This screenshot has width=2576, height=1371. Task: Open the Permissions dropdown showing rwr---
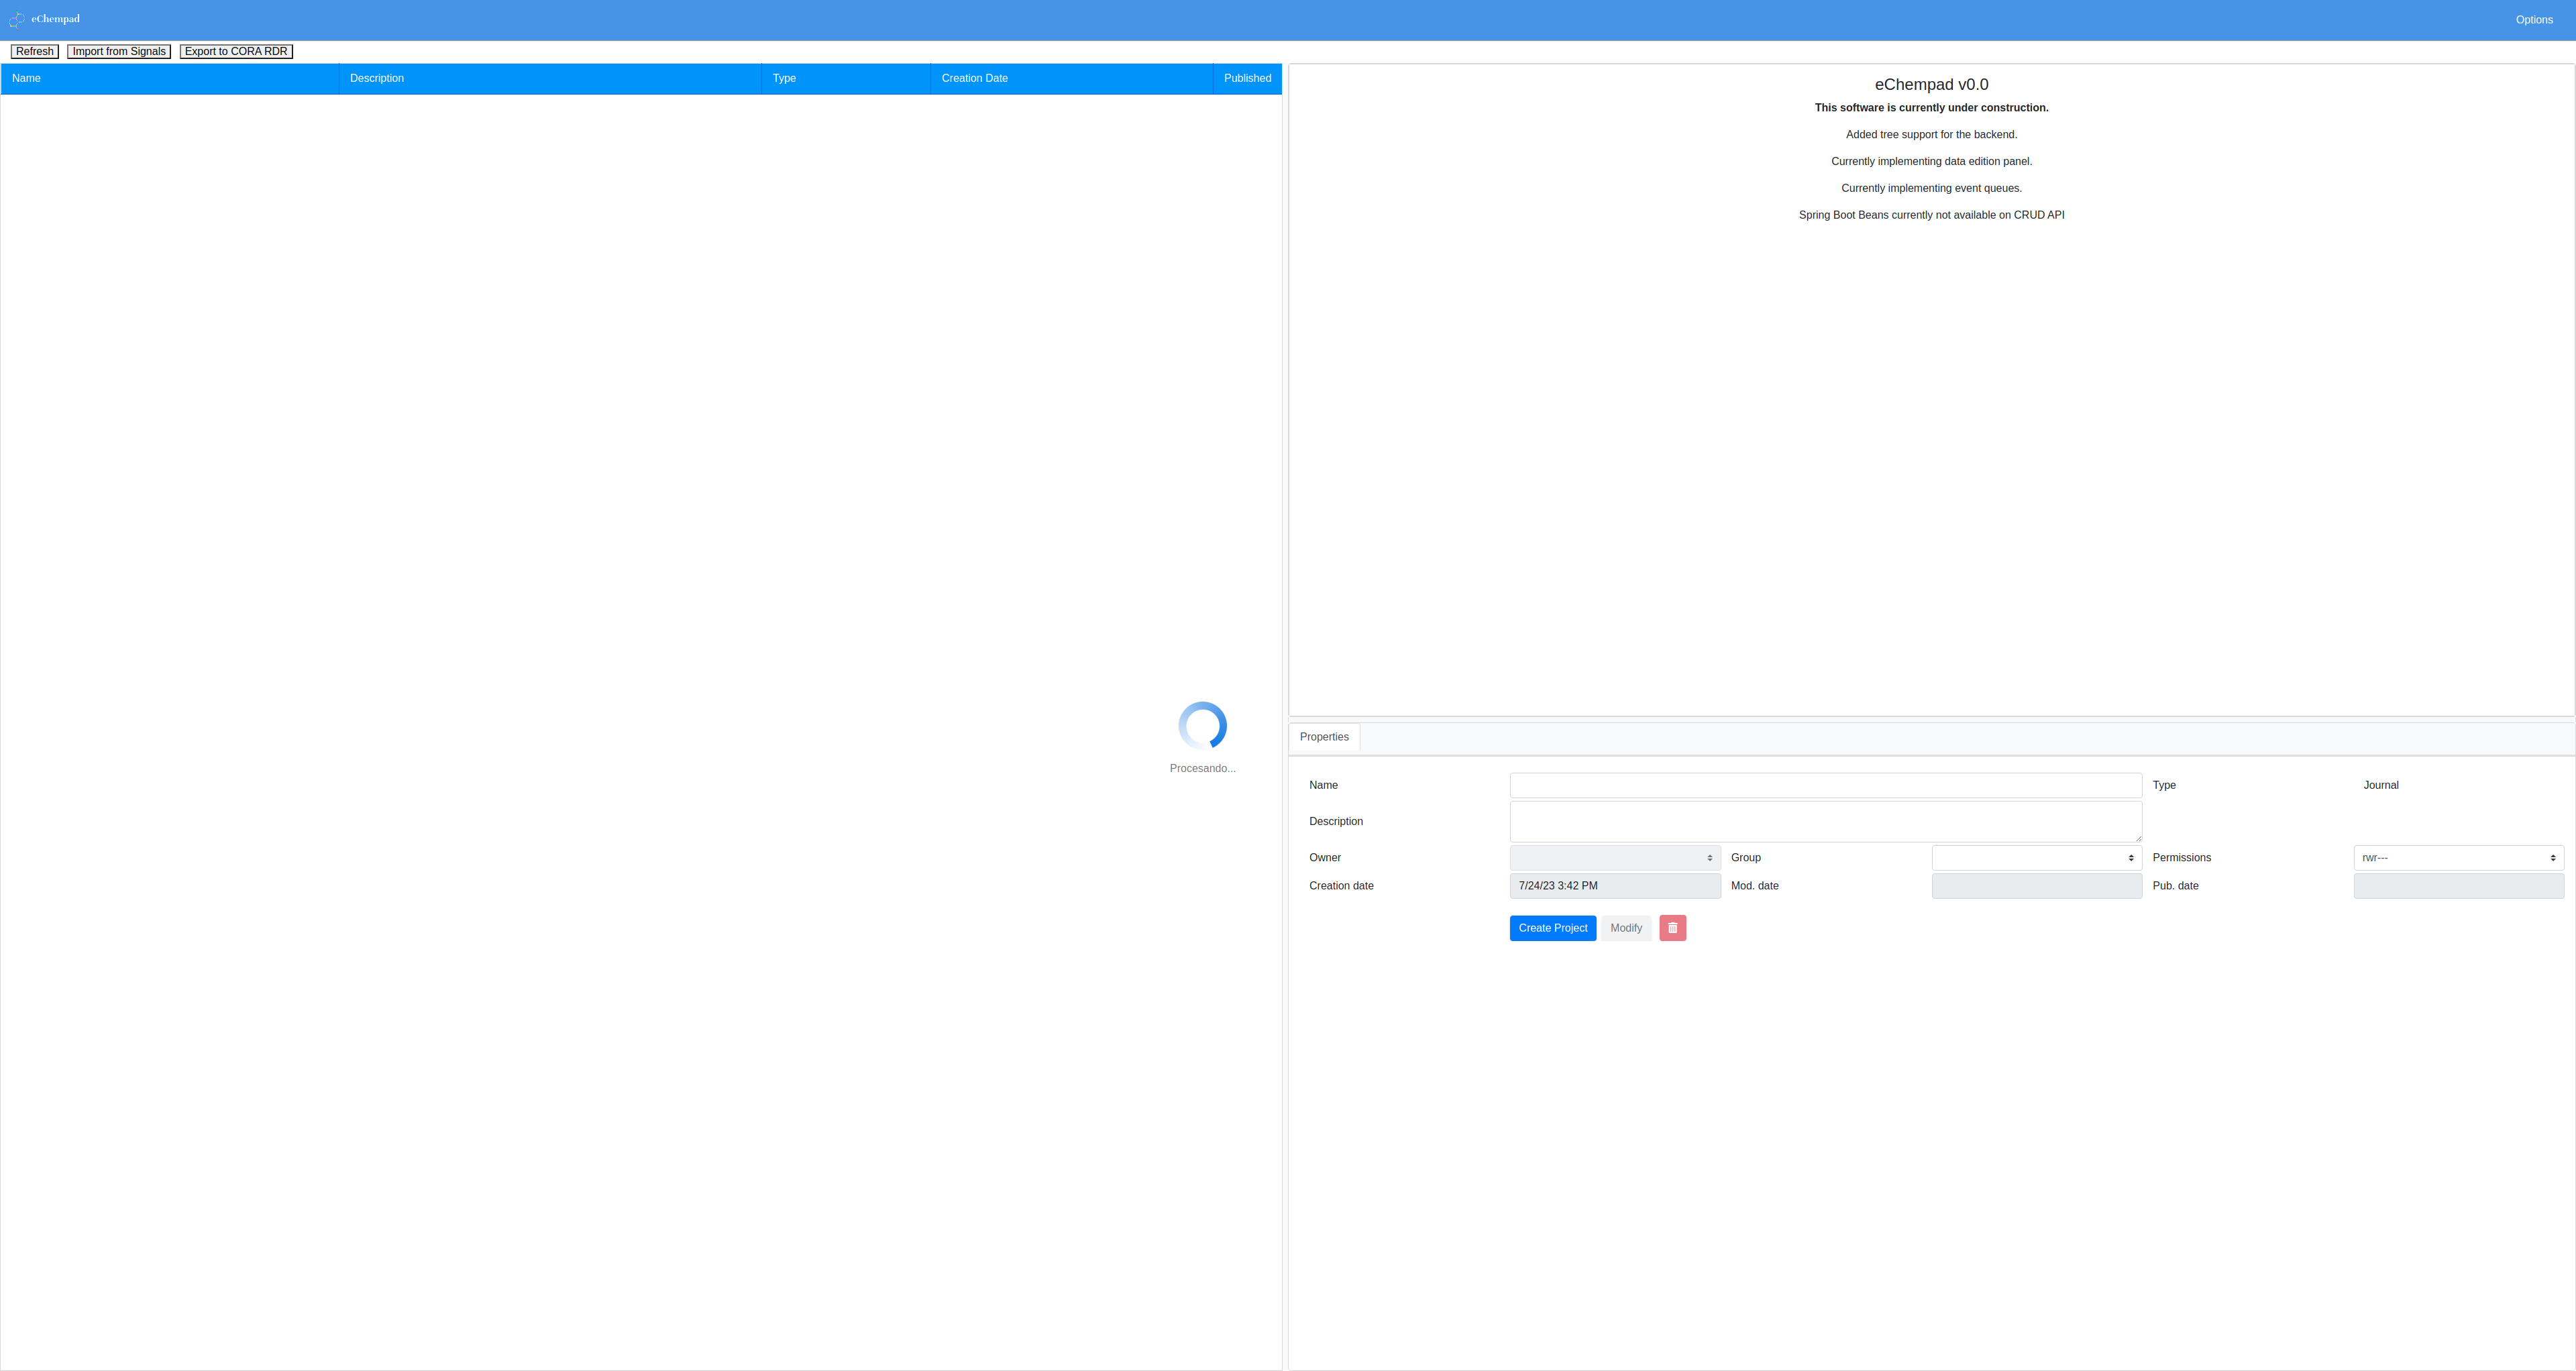(x=2458, y=858)
